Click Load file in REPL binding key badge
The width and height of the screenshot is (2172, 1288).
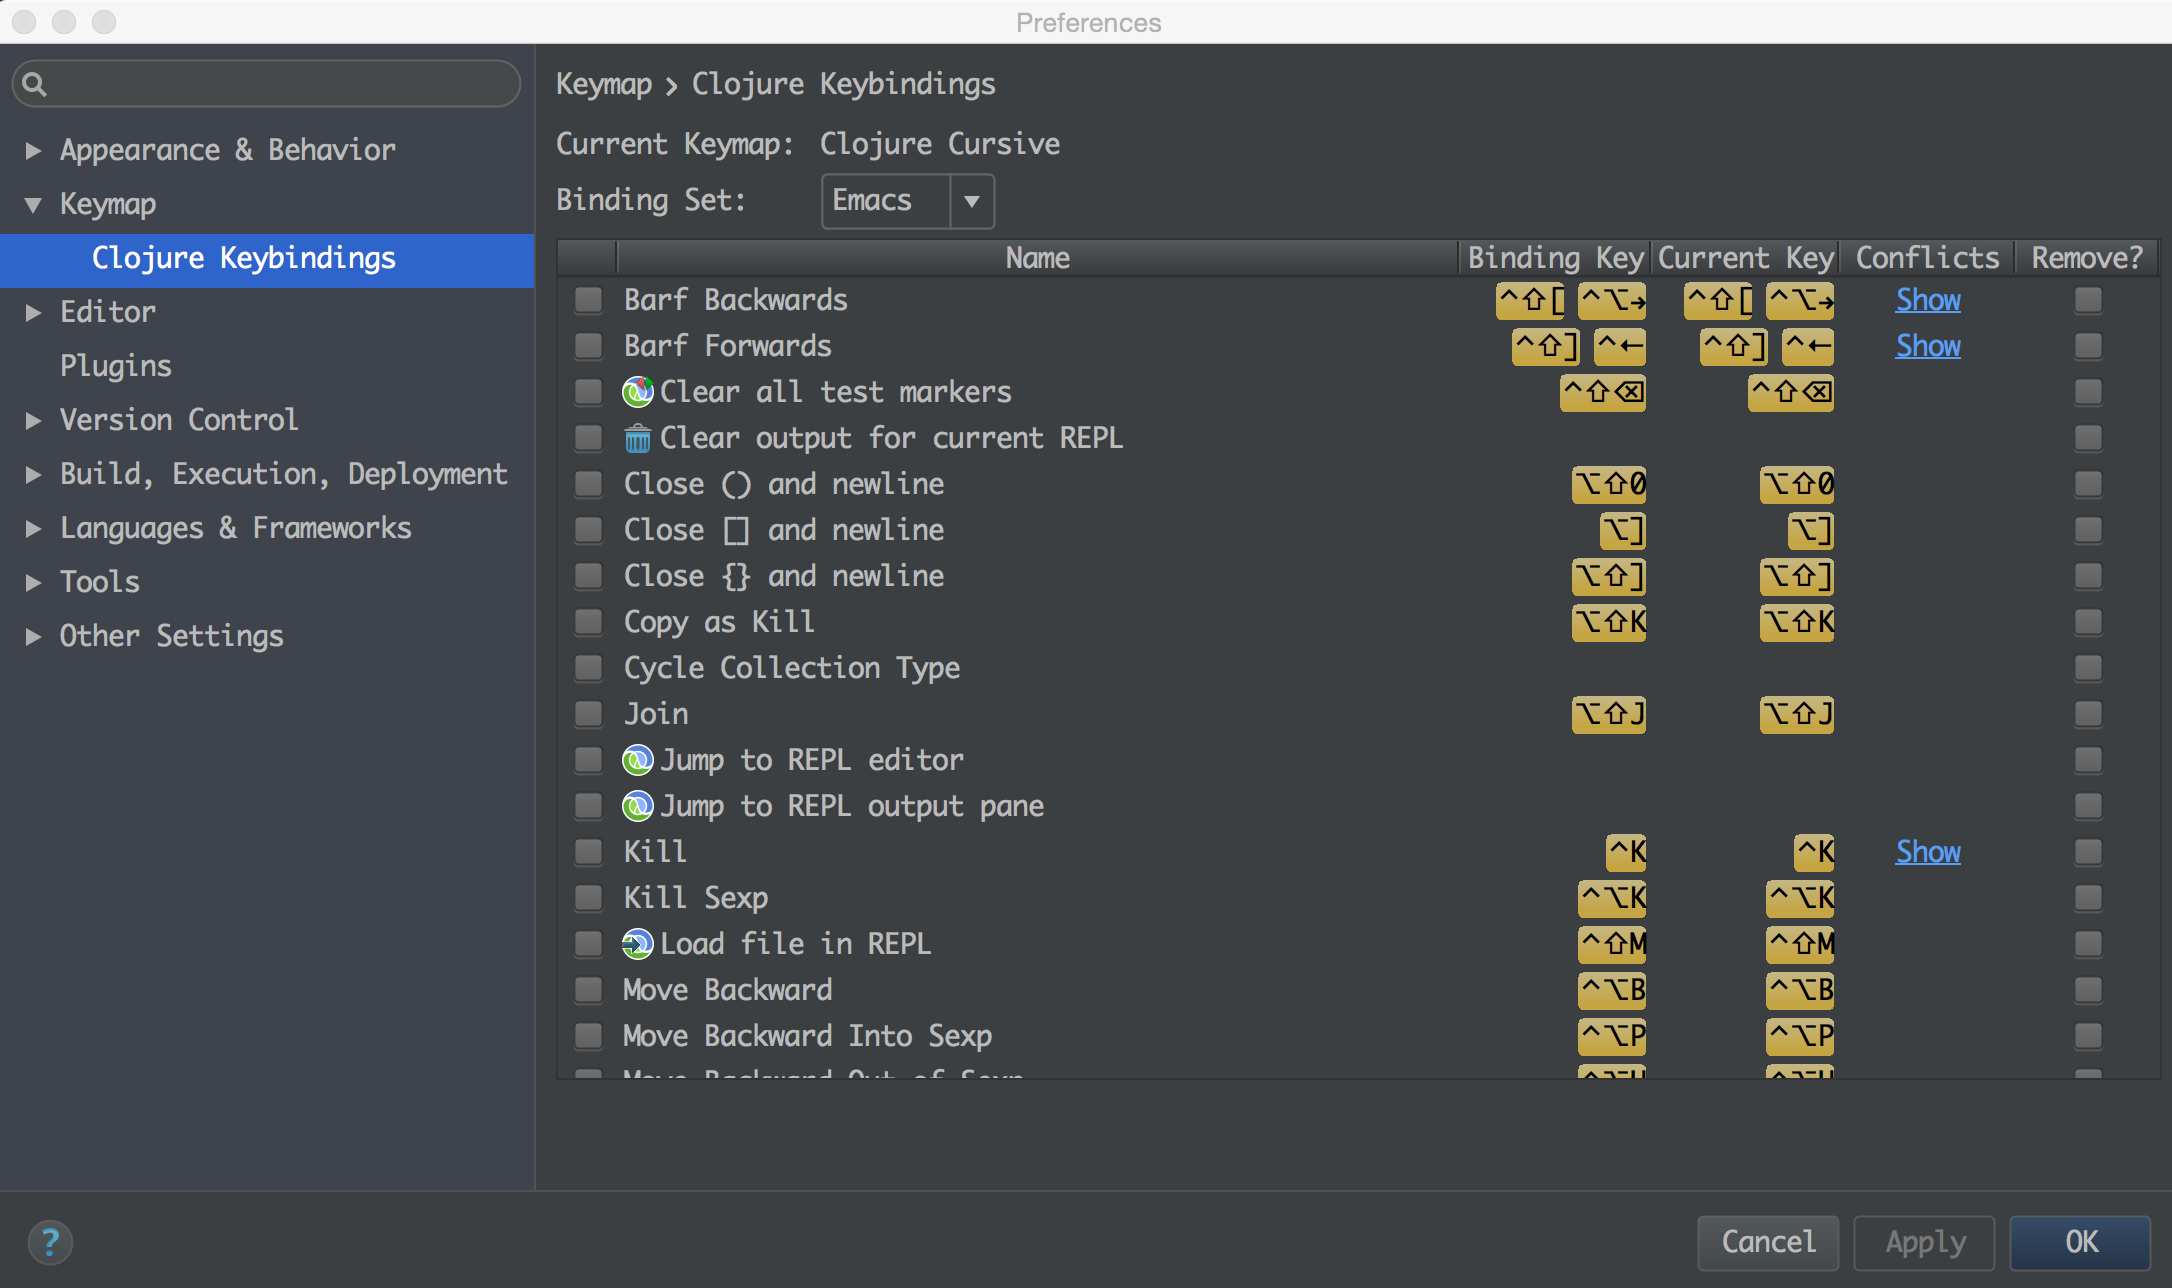pos(1612,944)
